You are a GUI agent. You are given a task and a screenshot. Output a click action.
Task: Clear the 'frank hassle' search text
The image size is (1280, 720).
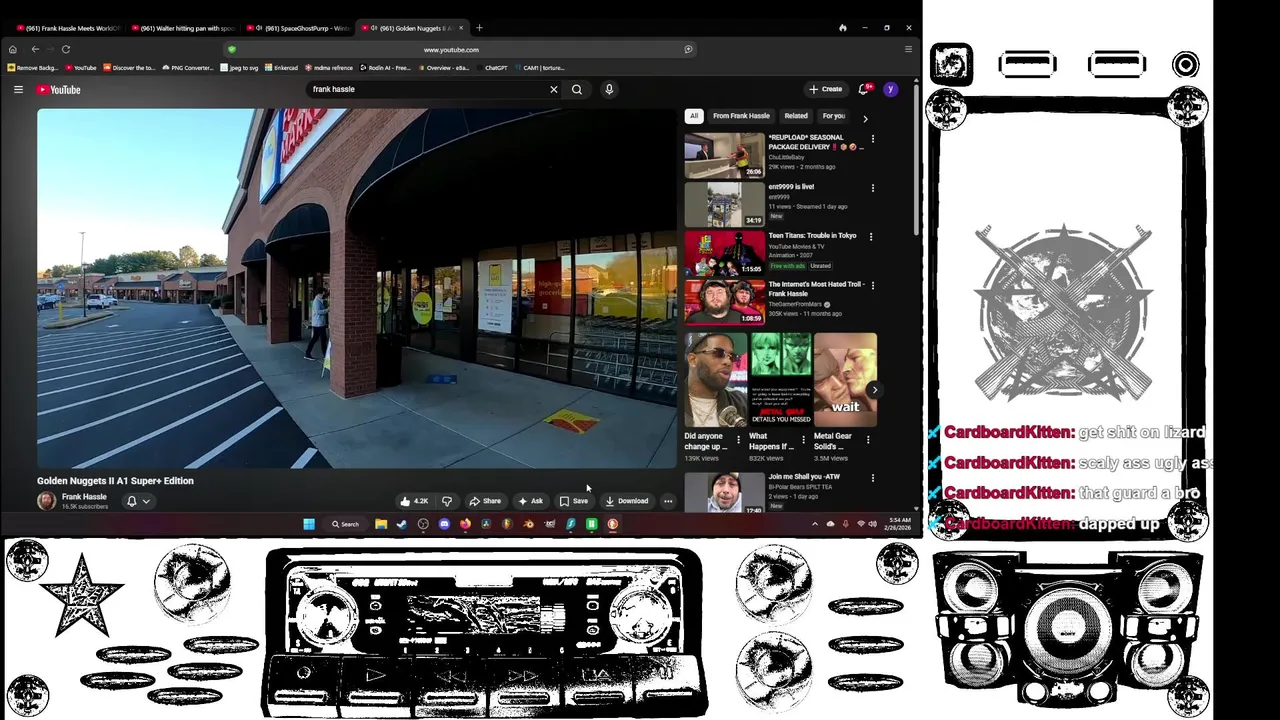[x=553, y=90]
